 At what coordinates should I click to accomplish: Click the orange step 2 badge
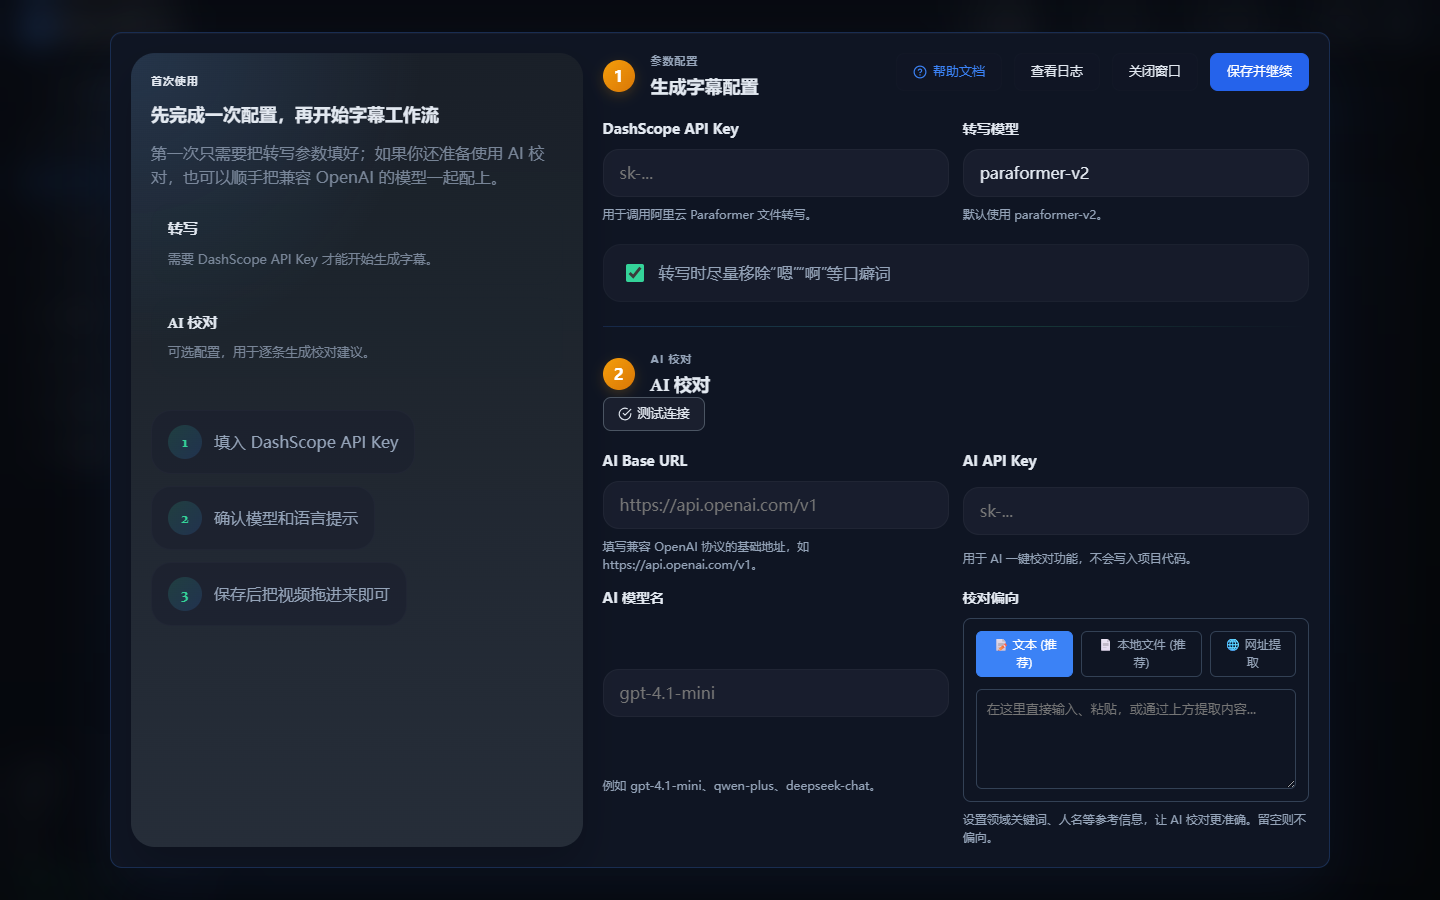coord(619,374)
